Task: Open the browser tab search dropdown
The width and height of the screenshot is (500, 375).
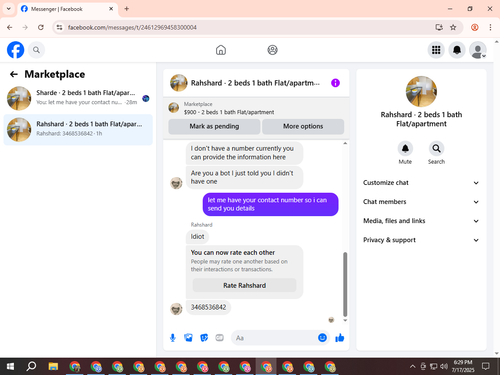Action: [9, 9]
